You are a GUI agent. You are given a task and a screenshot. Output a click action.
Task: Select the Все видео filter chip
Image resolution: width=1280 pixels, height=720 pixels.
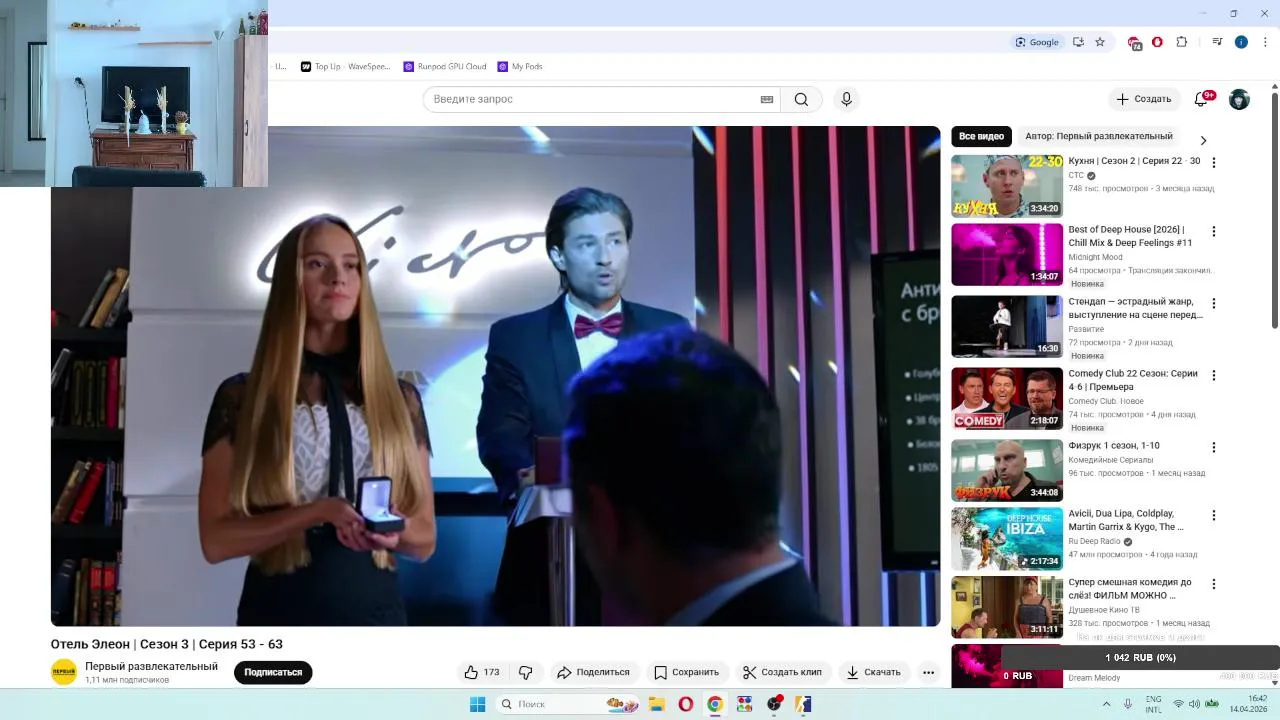981,136
